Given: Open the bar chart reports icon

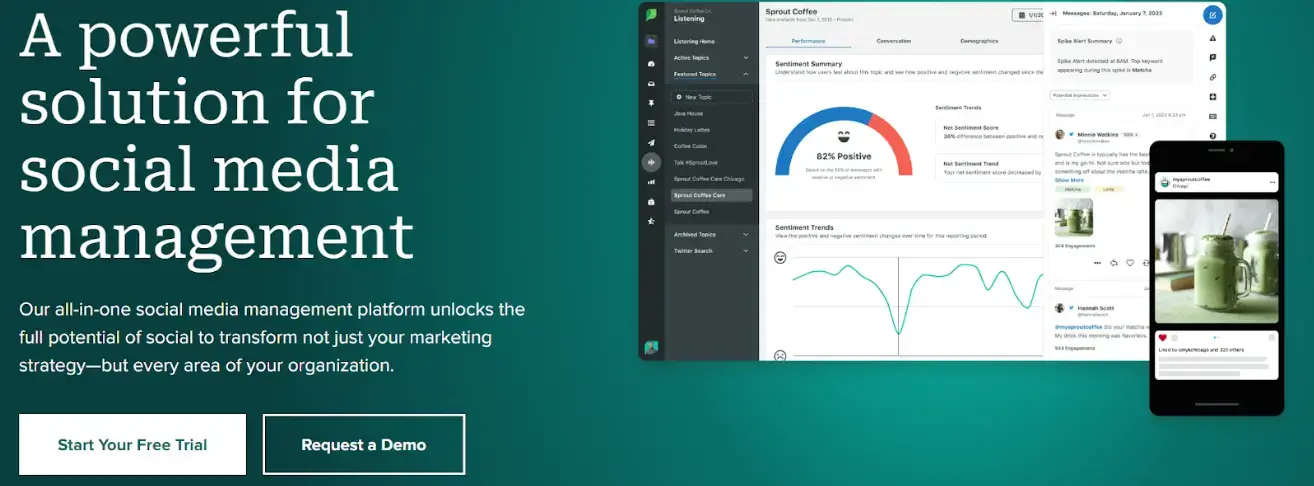Looking at the screenshot, I should coord(651,182).
